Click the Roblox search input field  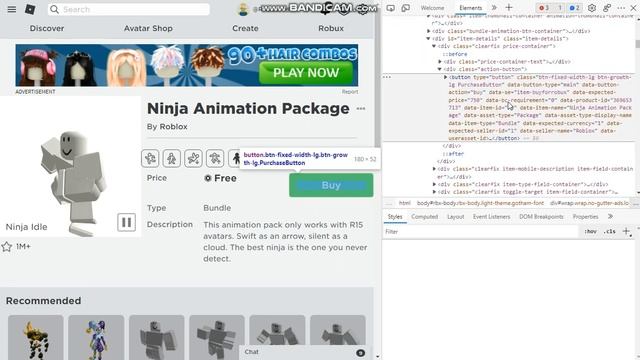[x=129, y=9]
